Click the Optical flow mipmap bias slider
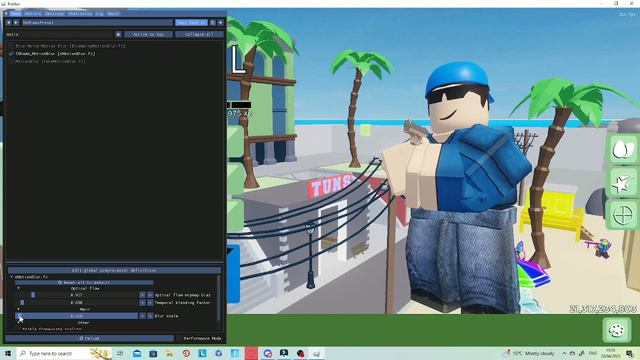Viewport: 640px width, 360px height. click(x=77, y=295)
